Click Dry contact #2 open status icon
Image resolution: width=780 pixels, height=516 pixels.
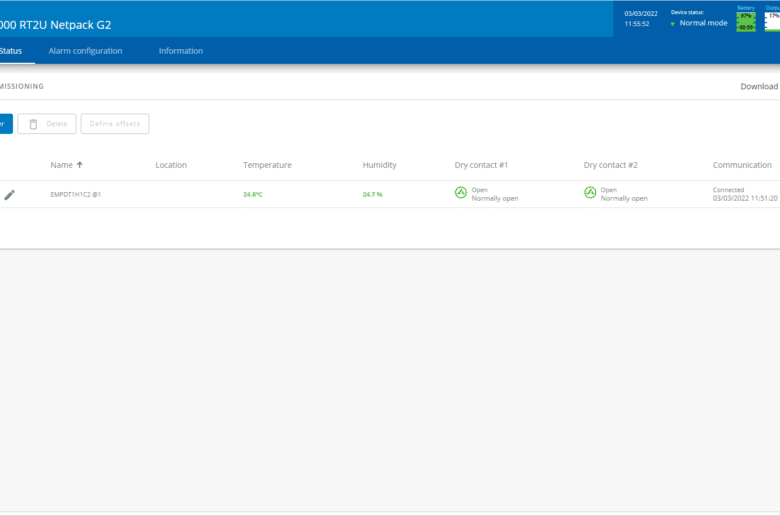(590, 193)
